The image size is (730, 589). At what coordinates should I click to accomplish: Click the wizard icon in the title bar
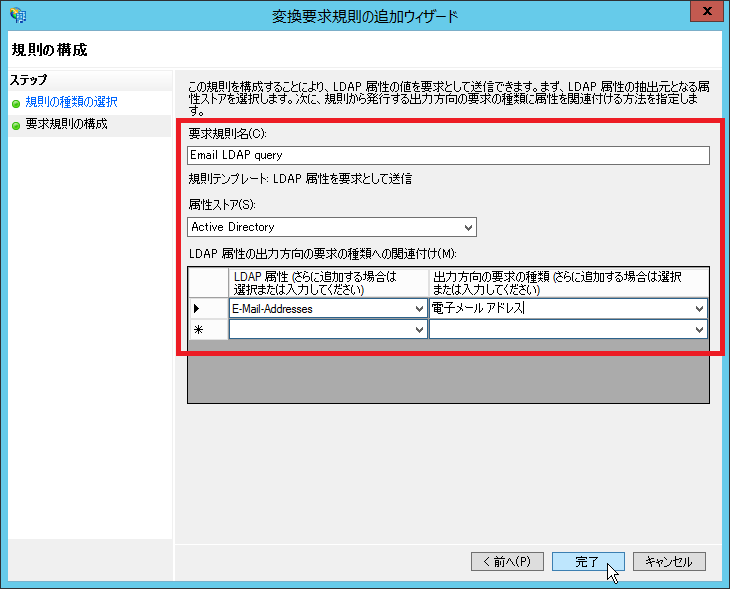coord(18,15)
